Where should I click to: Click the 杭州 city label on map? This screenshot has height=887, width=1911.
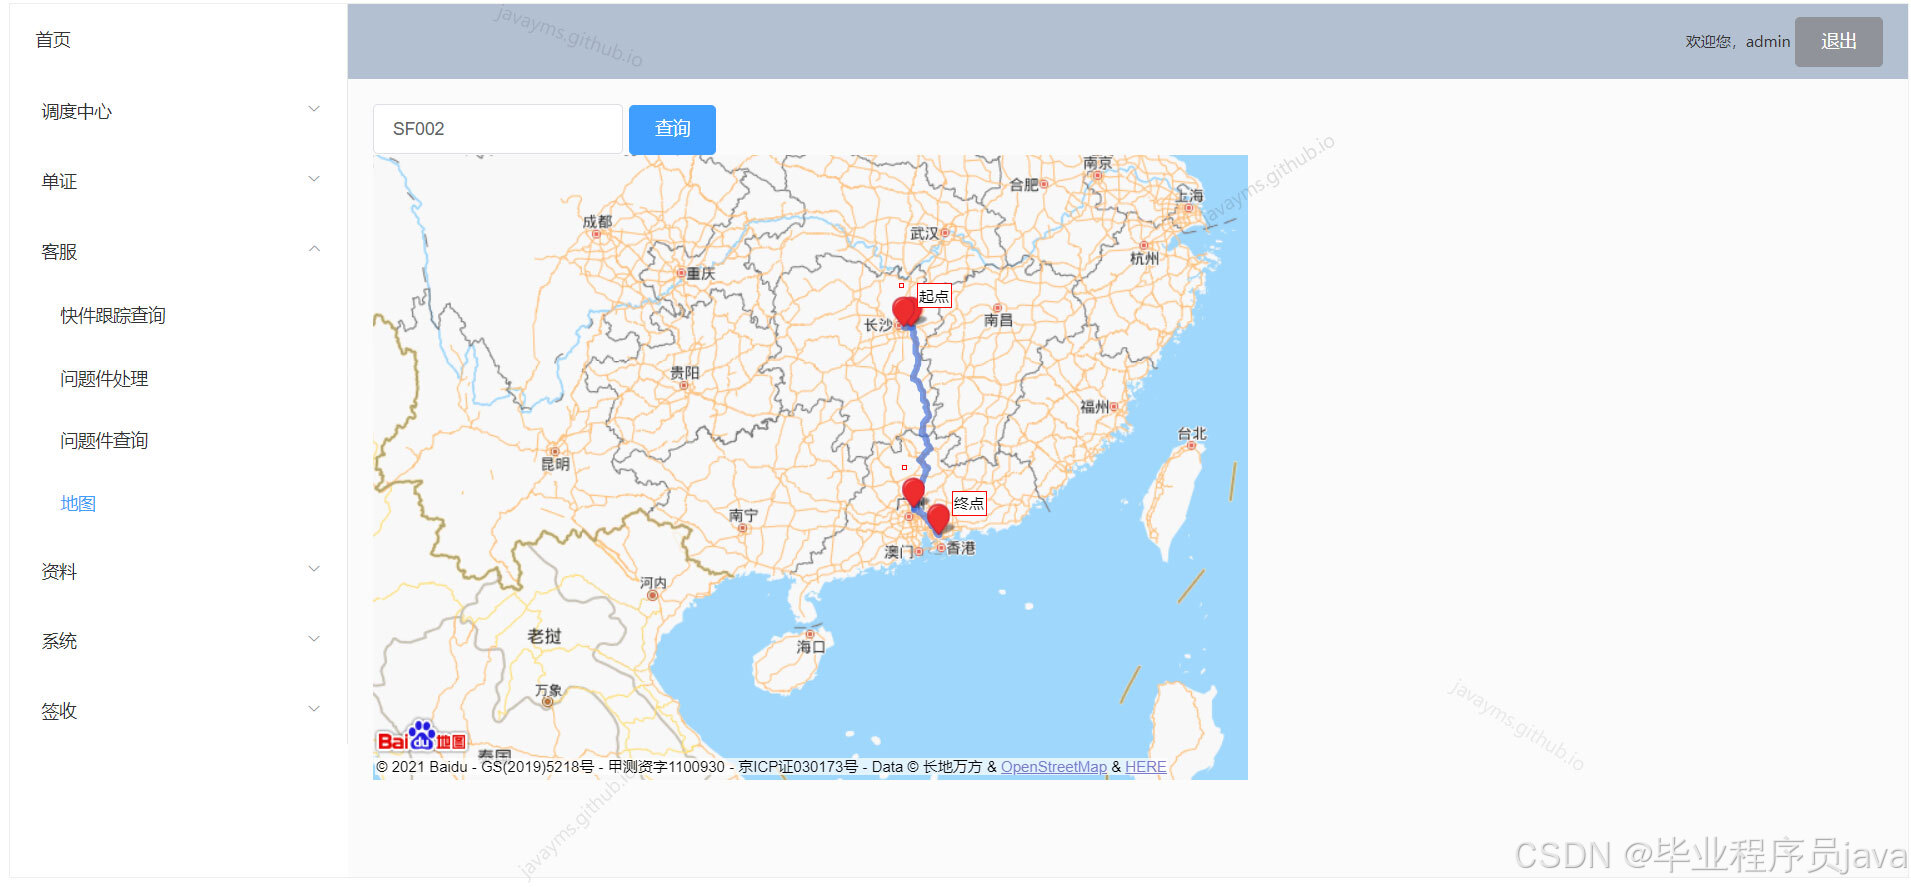coord(1144,258)
